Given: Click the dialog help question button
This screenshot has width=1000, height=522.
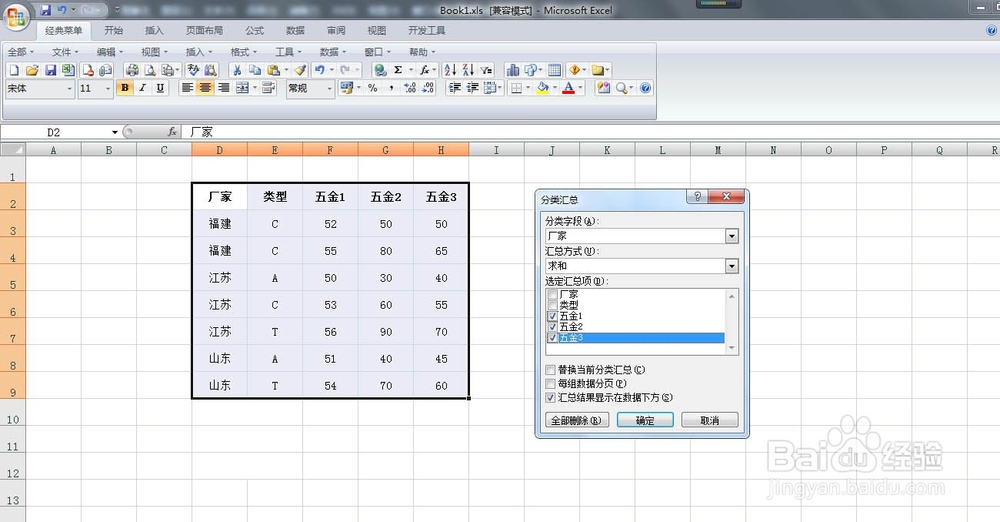Looking at the screenshot, I should pyautogui.click(x=697, y=197).
